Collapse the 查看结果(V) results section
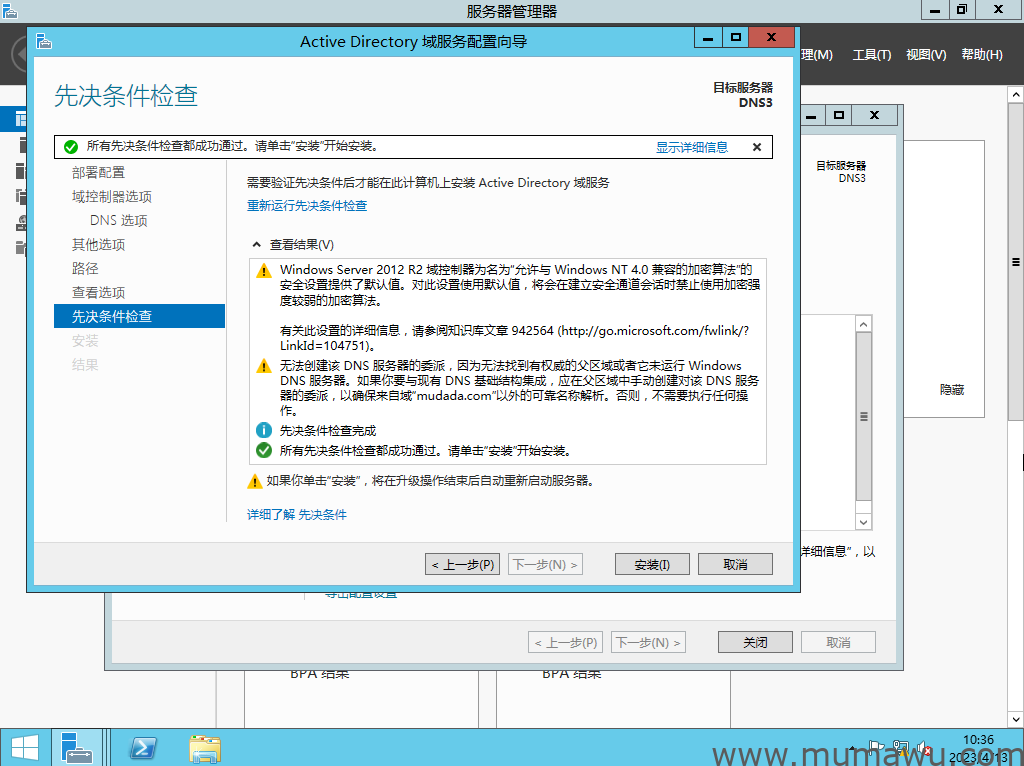The width and height of the screenshot is (1024, 766). [255, 245]
